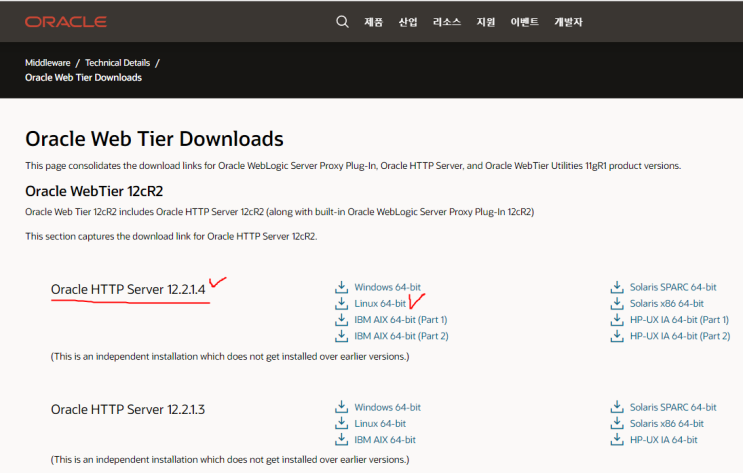Click download icon for IBM AIX 64-bit (Part 2)
This screenshot has height=473, width=743.
pos(341,336)
